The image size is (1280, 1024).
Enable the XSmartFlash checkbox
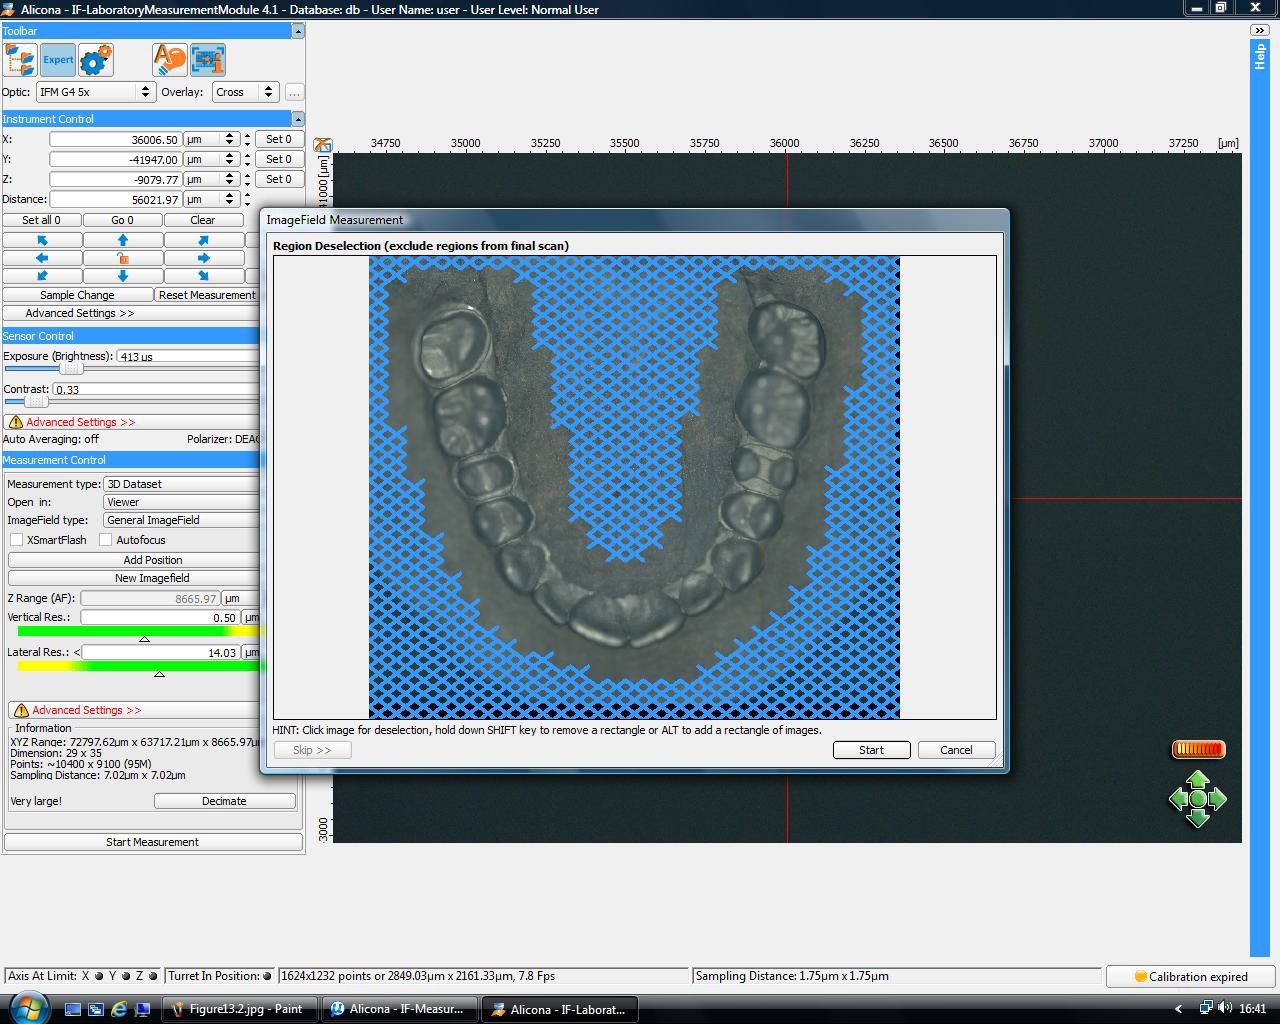tap(17, 540)
